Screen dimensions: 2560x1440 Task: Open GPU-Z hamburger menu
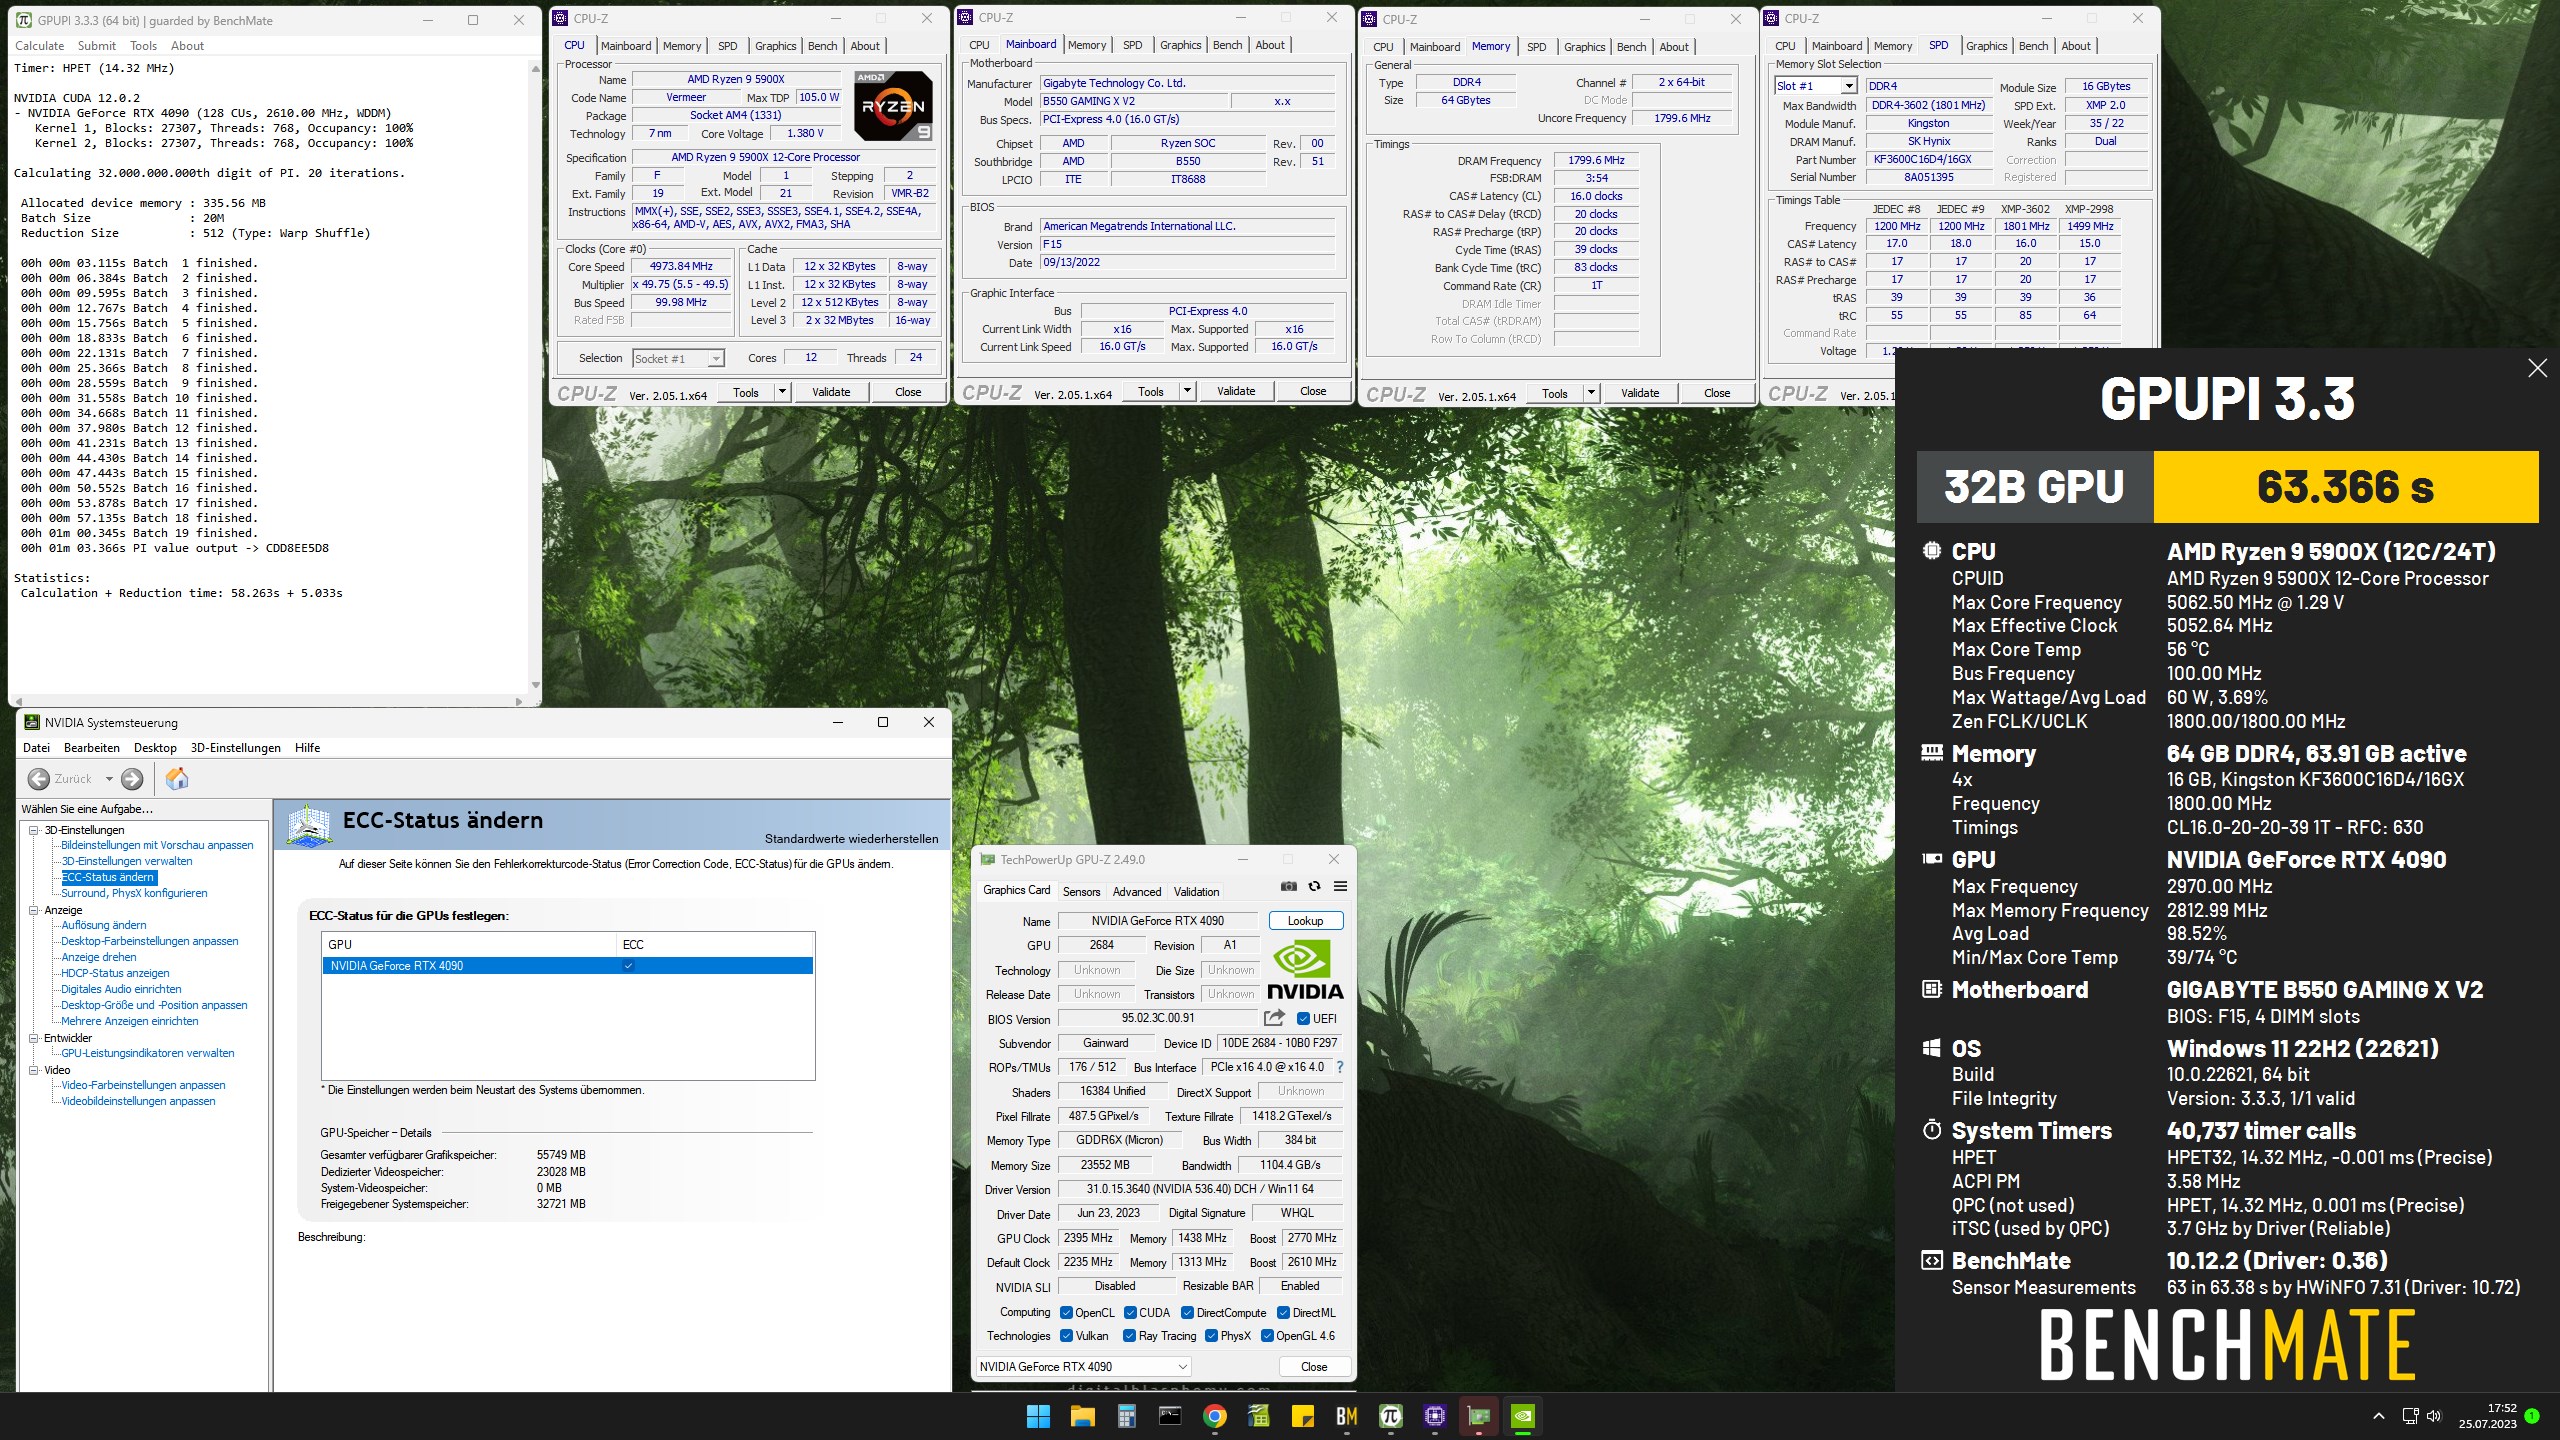click(x=1340, y=887)
